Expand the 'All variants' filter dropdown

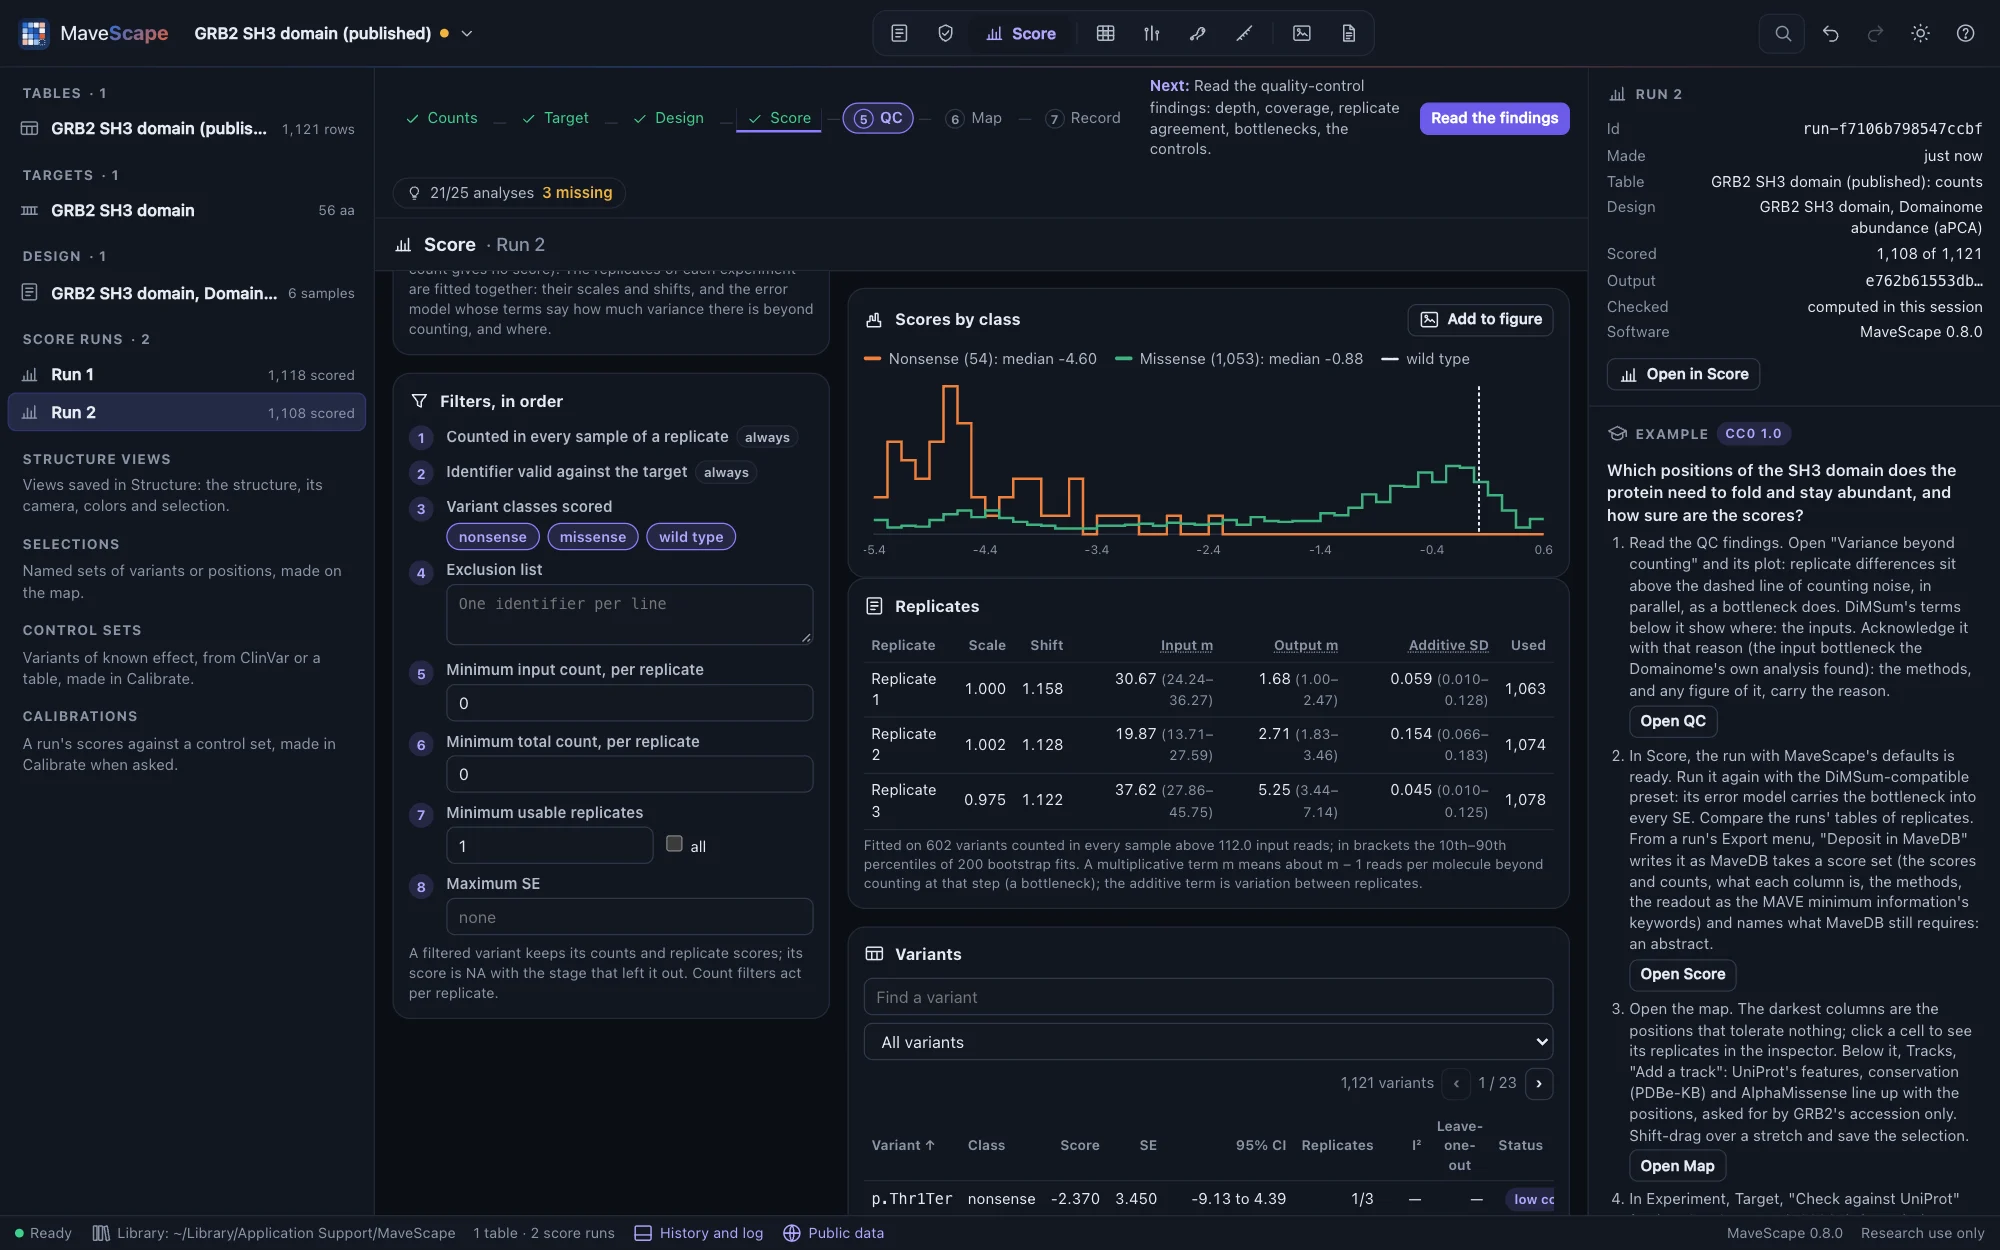(x=1208, y=1042)
